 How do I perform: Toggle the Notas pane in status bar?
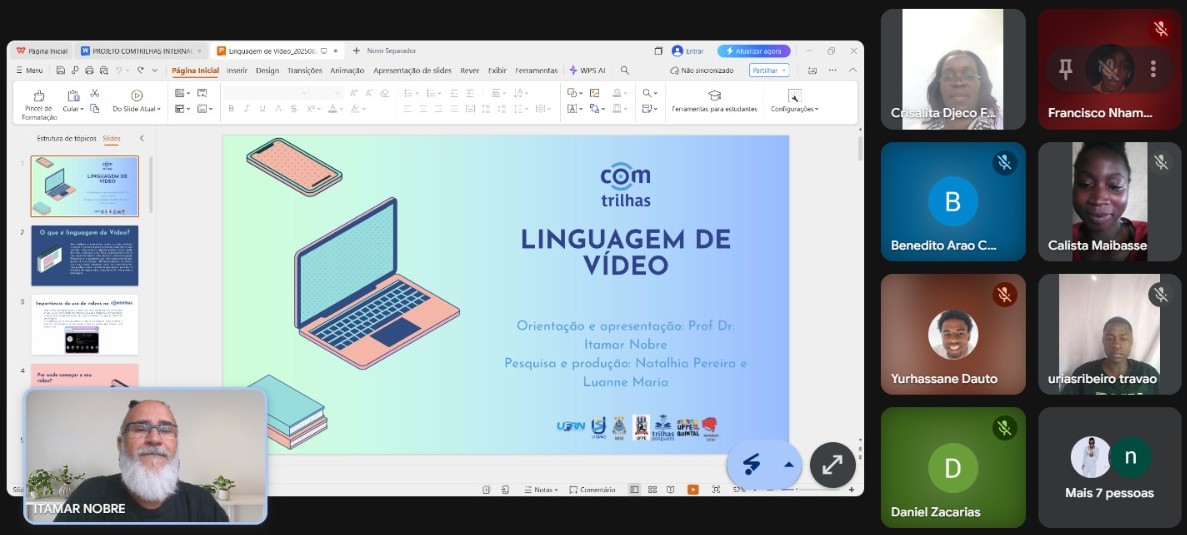[x=541, y=490]
